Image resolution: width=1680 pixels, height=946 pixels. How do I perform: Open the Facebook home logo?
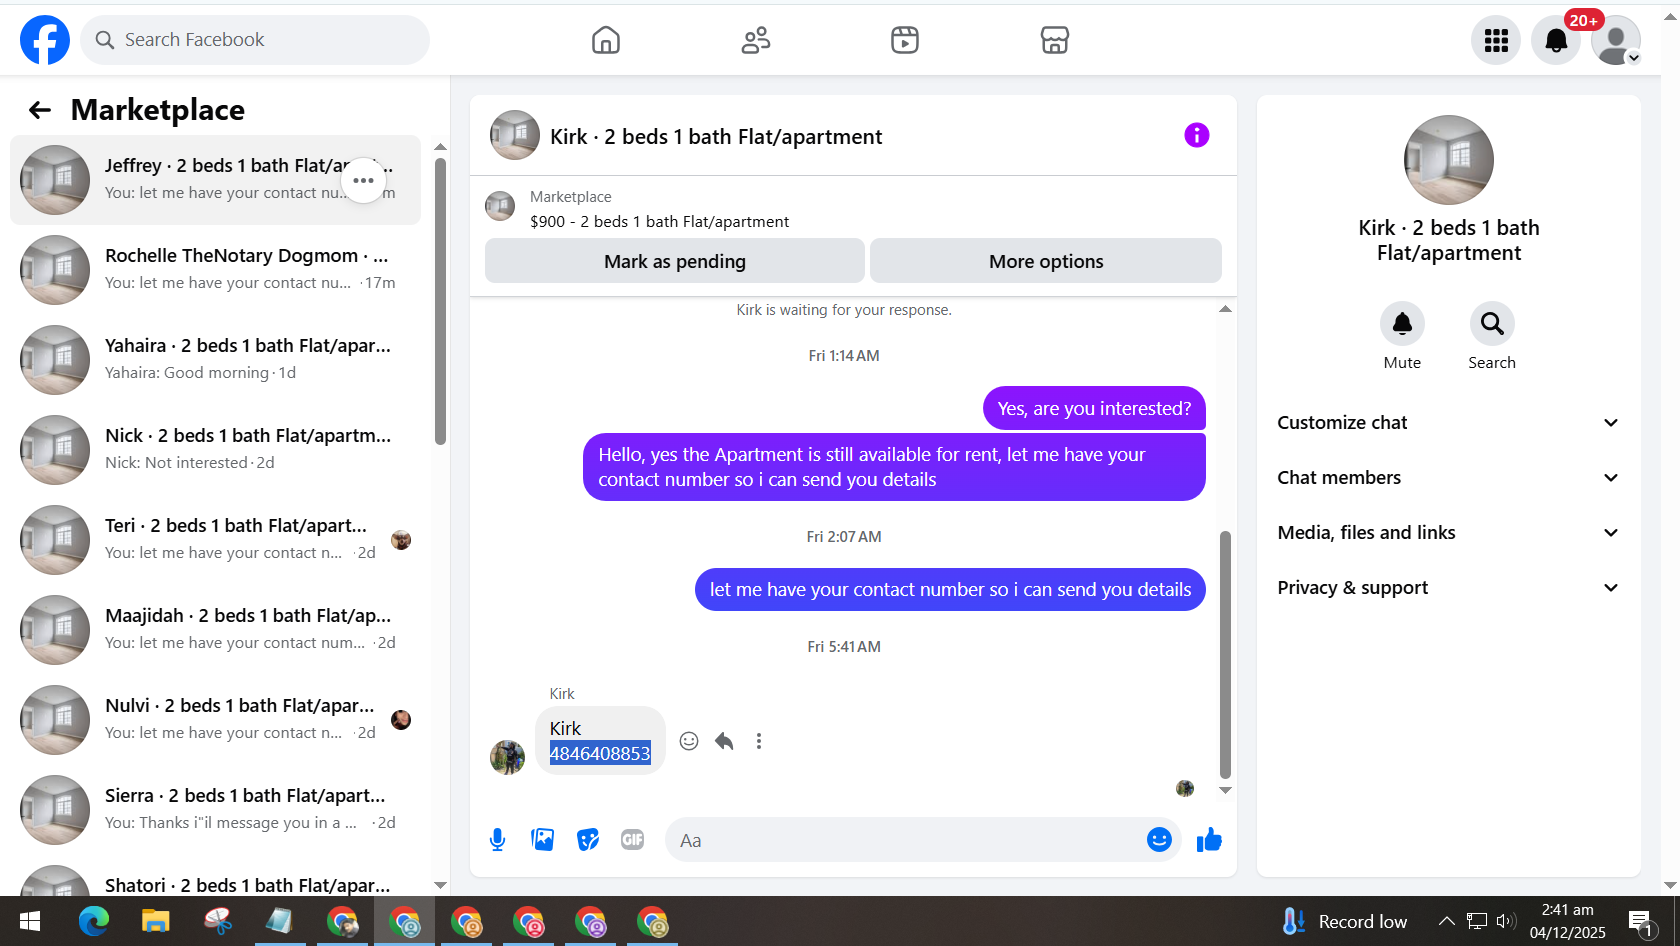pyautogui.click(x=45, y=40)
